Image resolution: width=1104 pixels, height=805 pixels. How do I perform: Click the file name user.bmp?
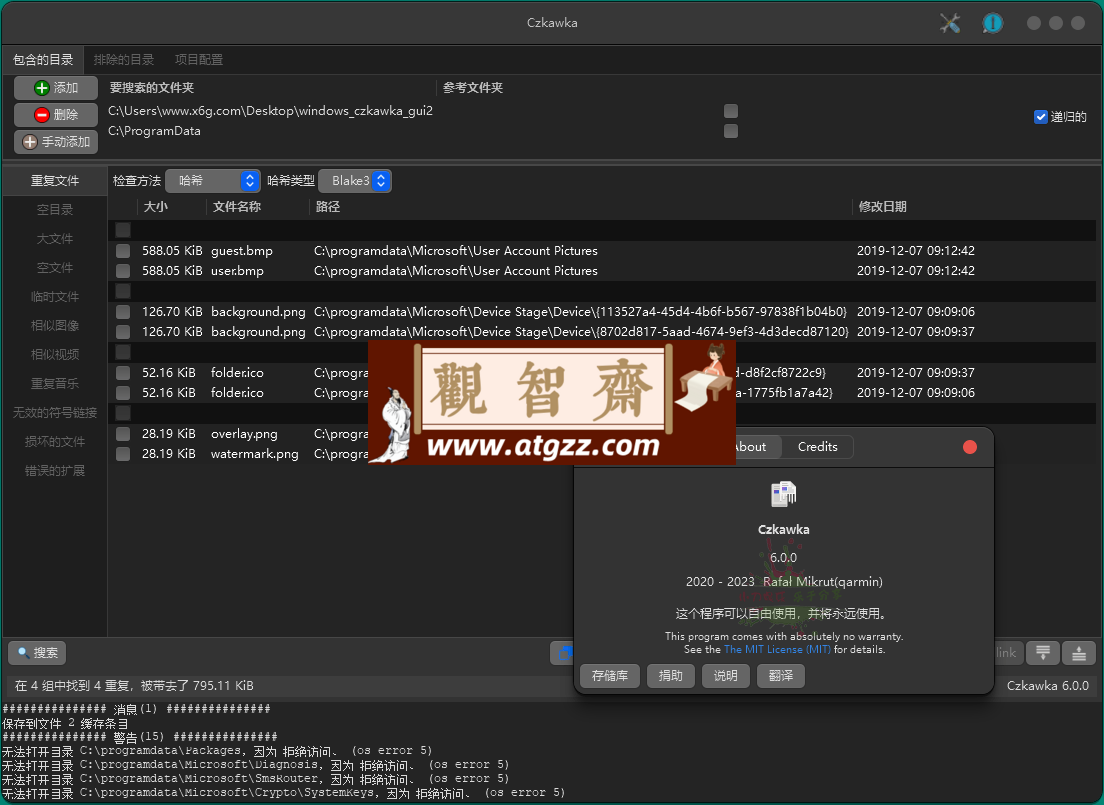point(237,271)
